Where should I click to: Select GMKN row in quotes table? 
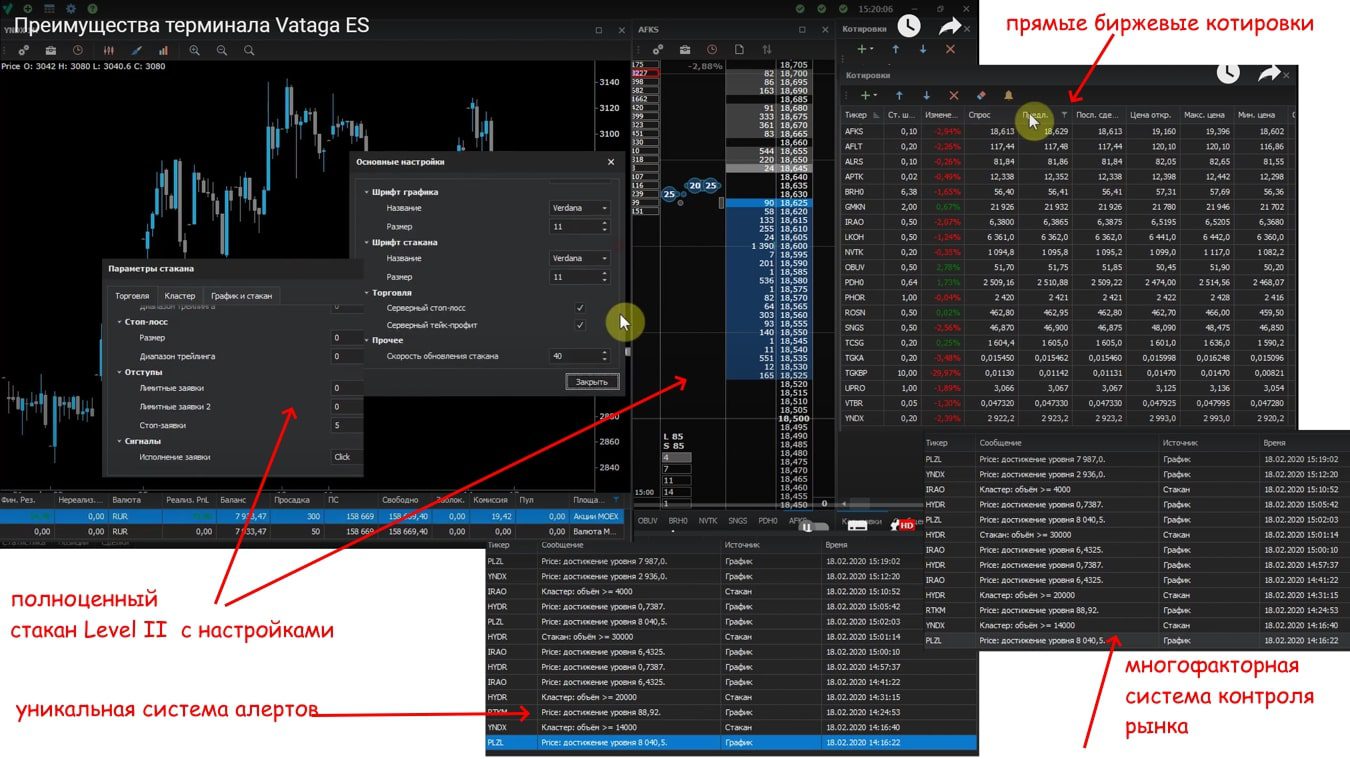click(1069, 207)
